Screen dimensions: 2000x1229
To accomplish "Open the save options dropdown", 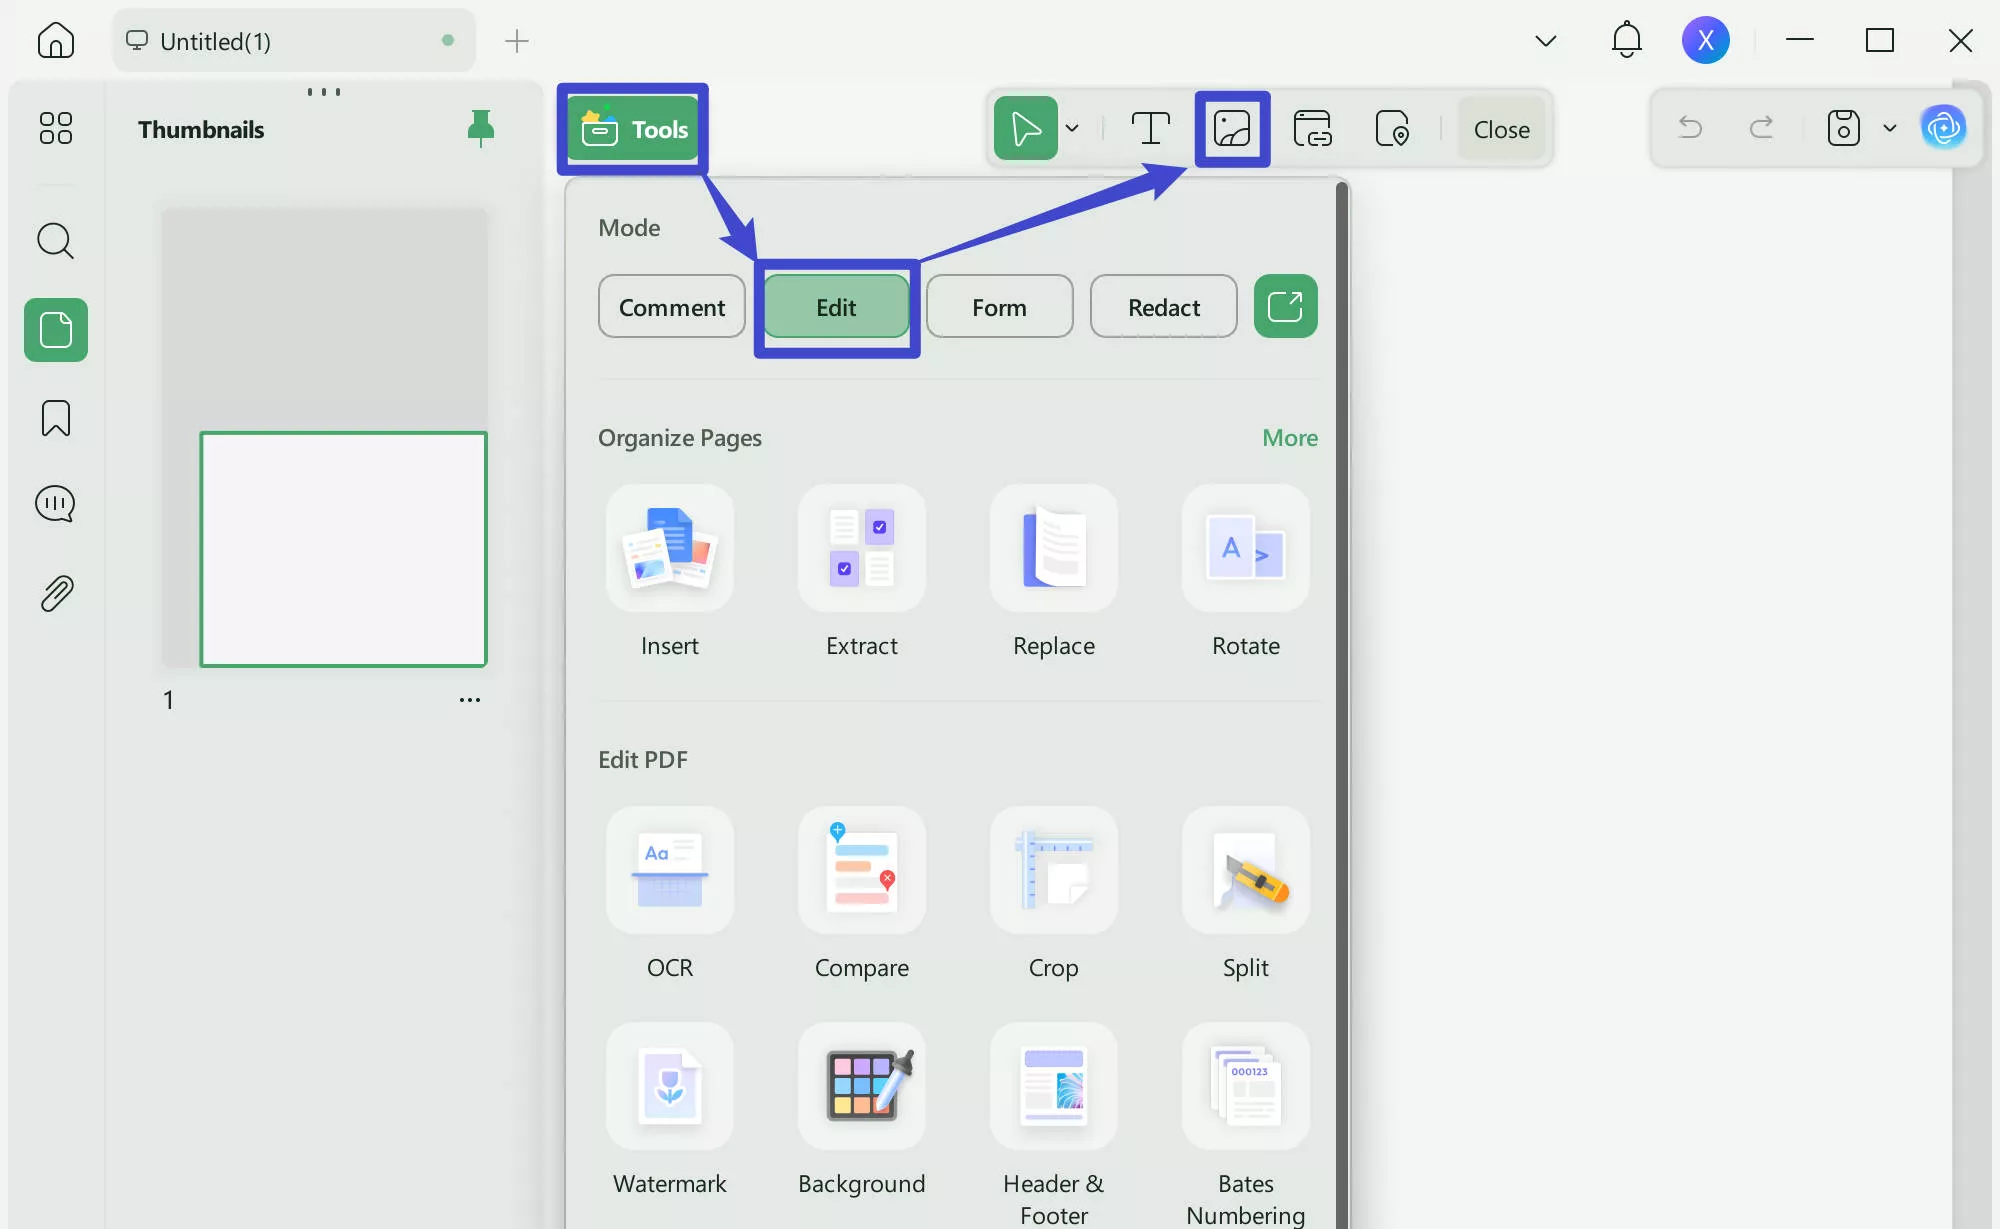I will pyautogui.click(x=1890, y=128).
